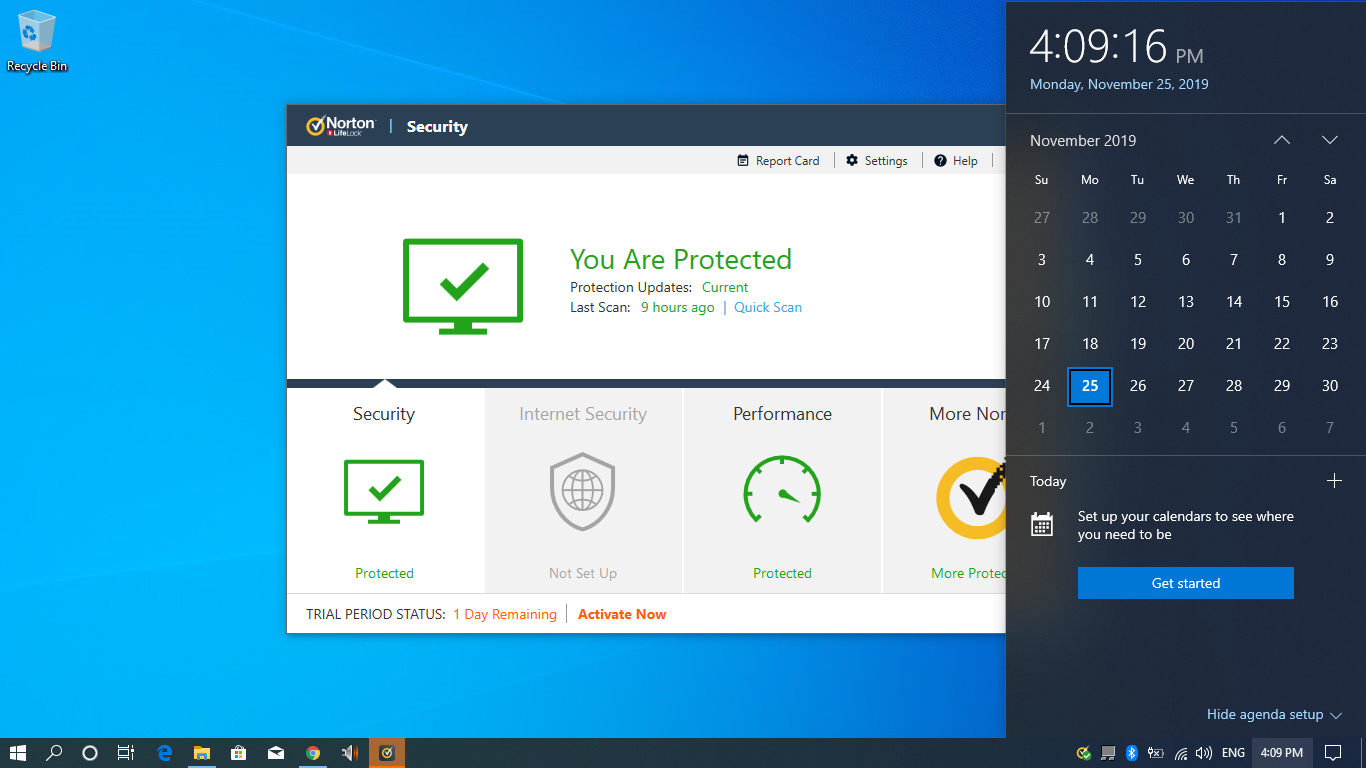
Task: Open the Norton Help menu
Action: coord(956,160)
